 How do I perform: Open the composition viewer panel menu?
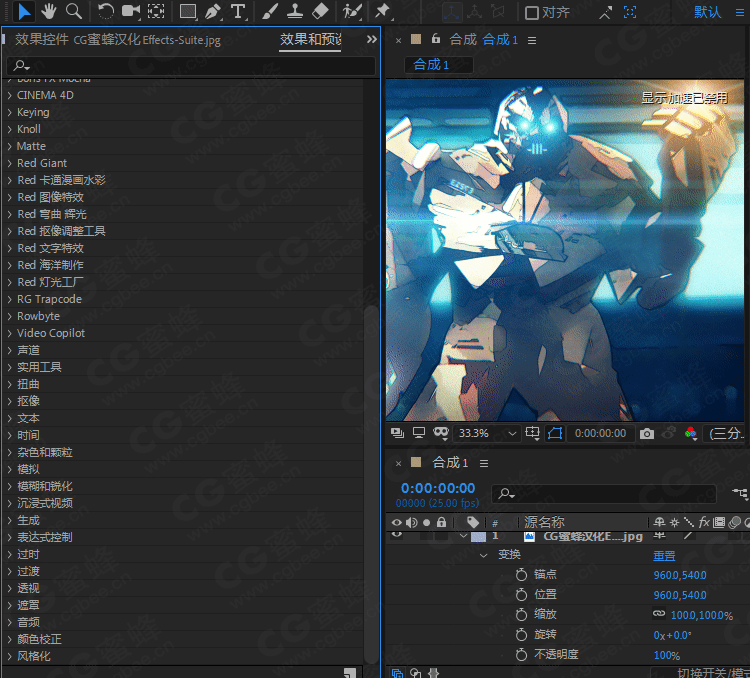click(532, 40)
